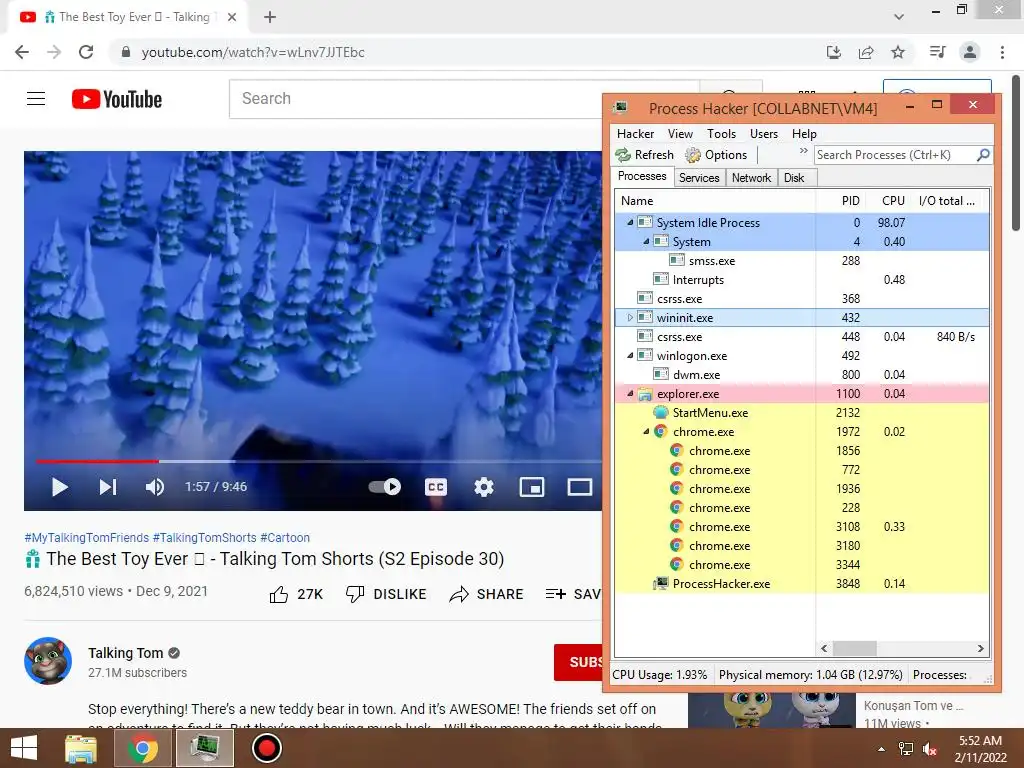
Task: Mute the video with the speaker icon
Action: tap(155, 487)
